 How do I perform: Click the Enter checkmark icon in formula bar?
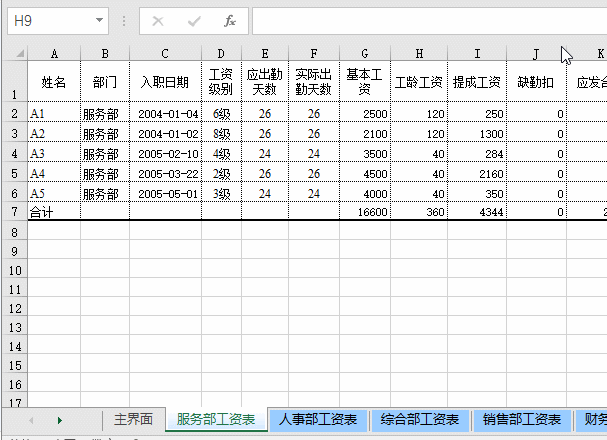pos(194,20)
